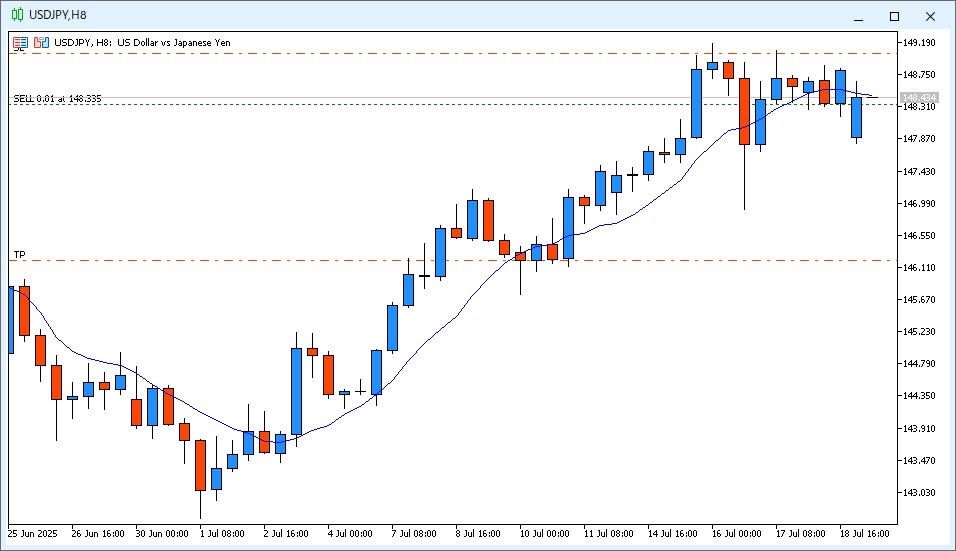Click the 143.030 price scale label
This screenshot has width=956, height=551.
[x=919, y=492]
